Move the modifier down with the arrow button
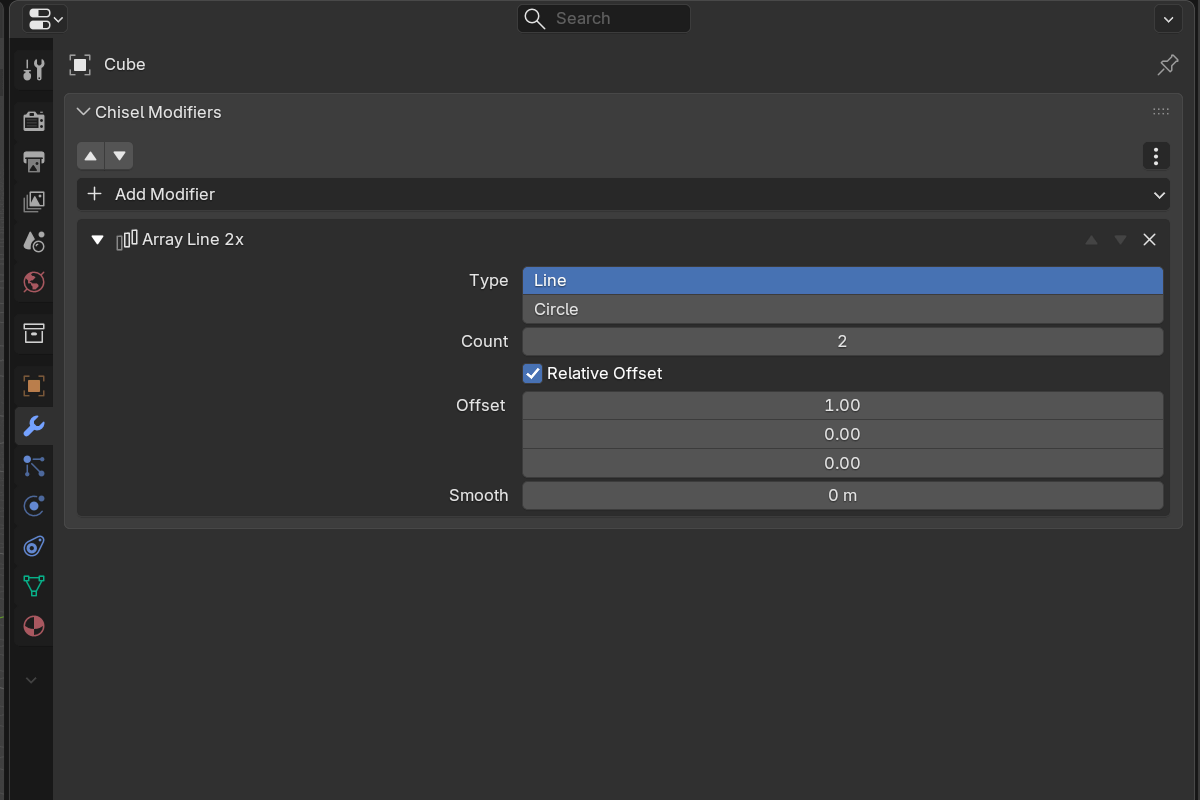 [x=119, y=156]
